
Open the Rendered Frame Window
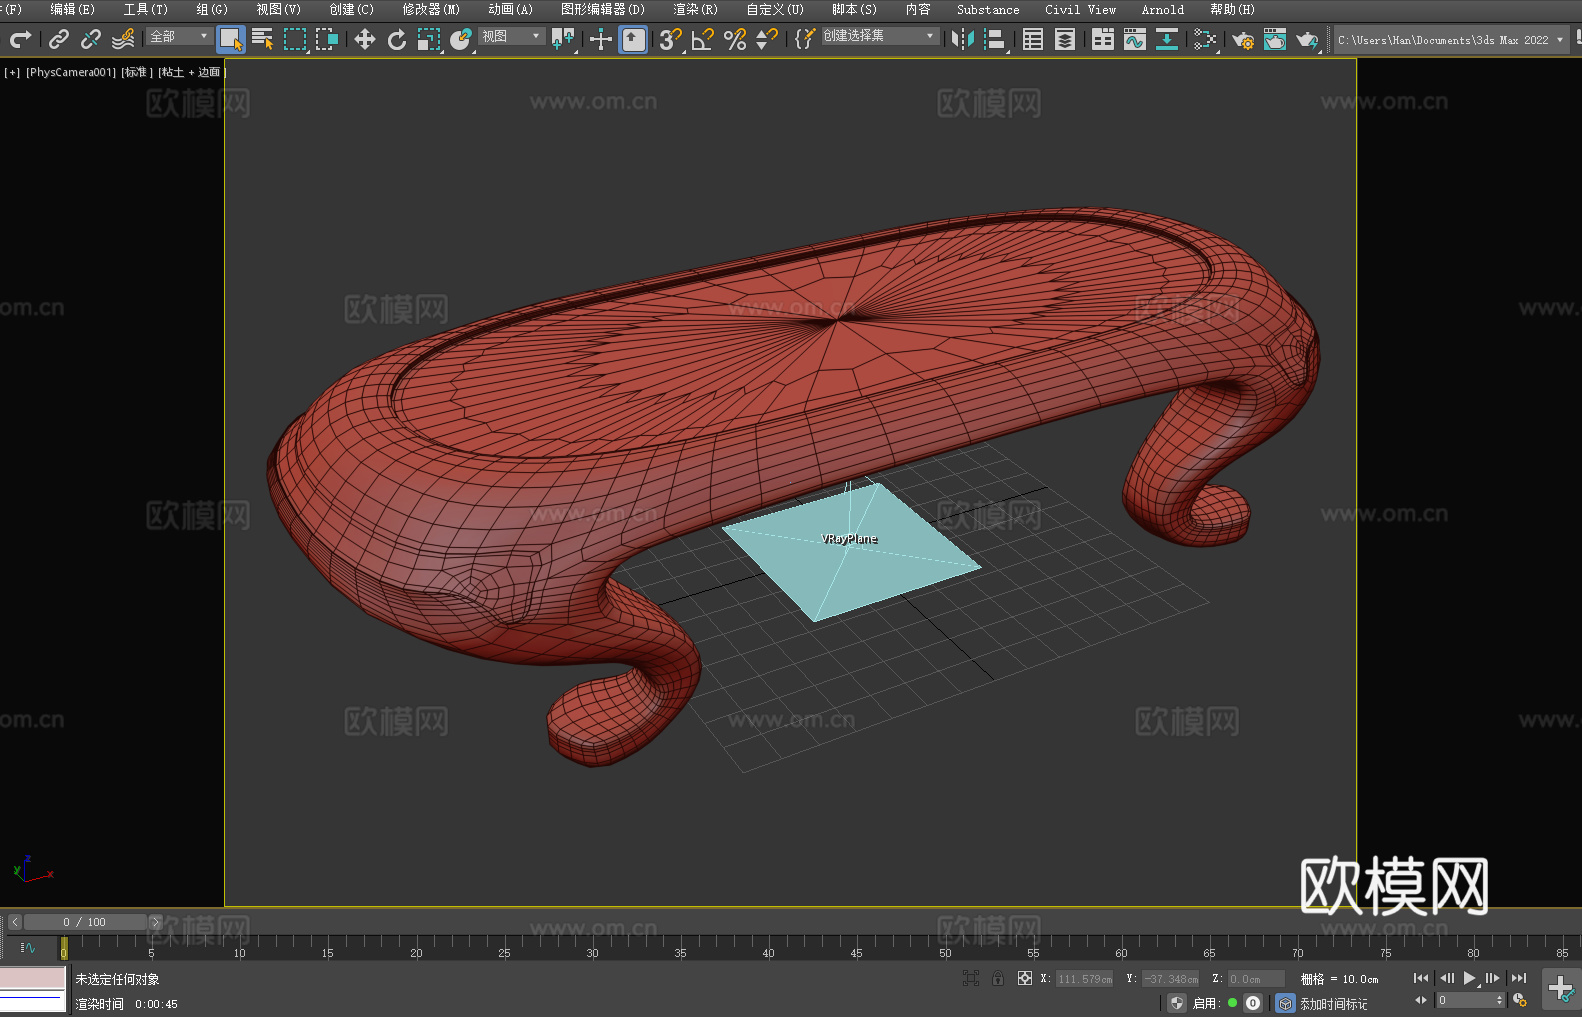pos(1275,39)
